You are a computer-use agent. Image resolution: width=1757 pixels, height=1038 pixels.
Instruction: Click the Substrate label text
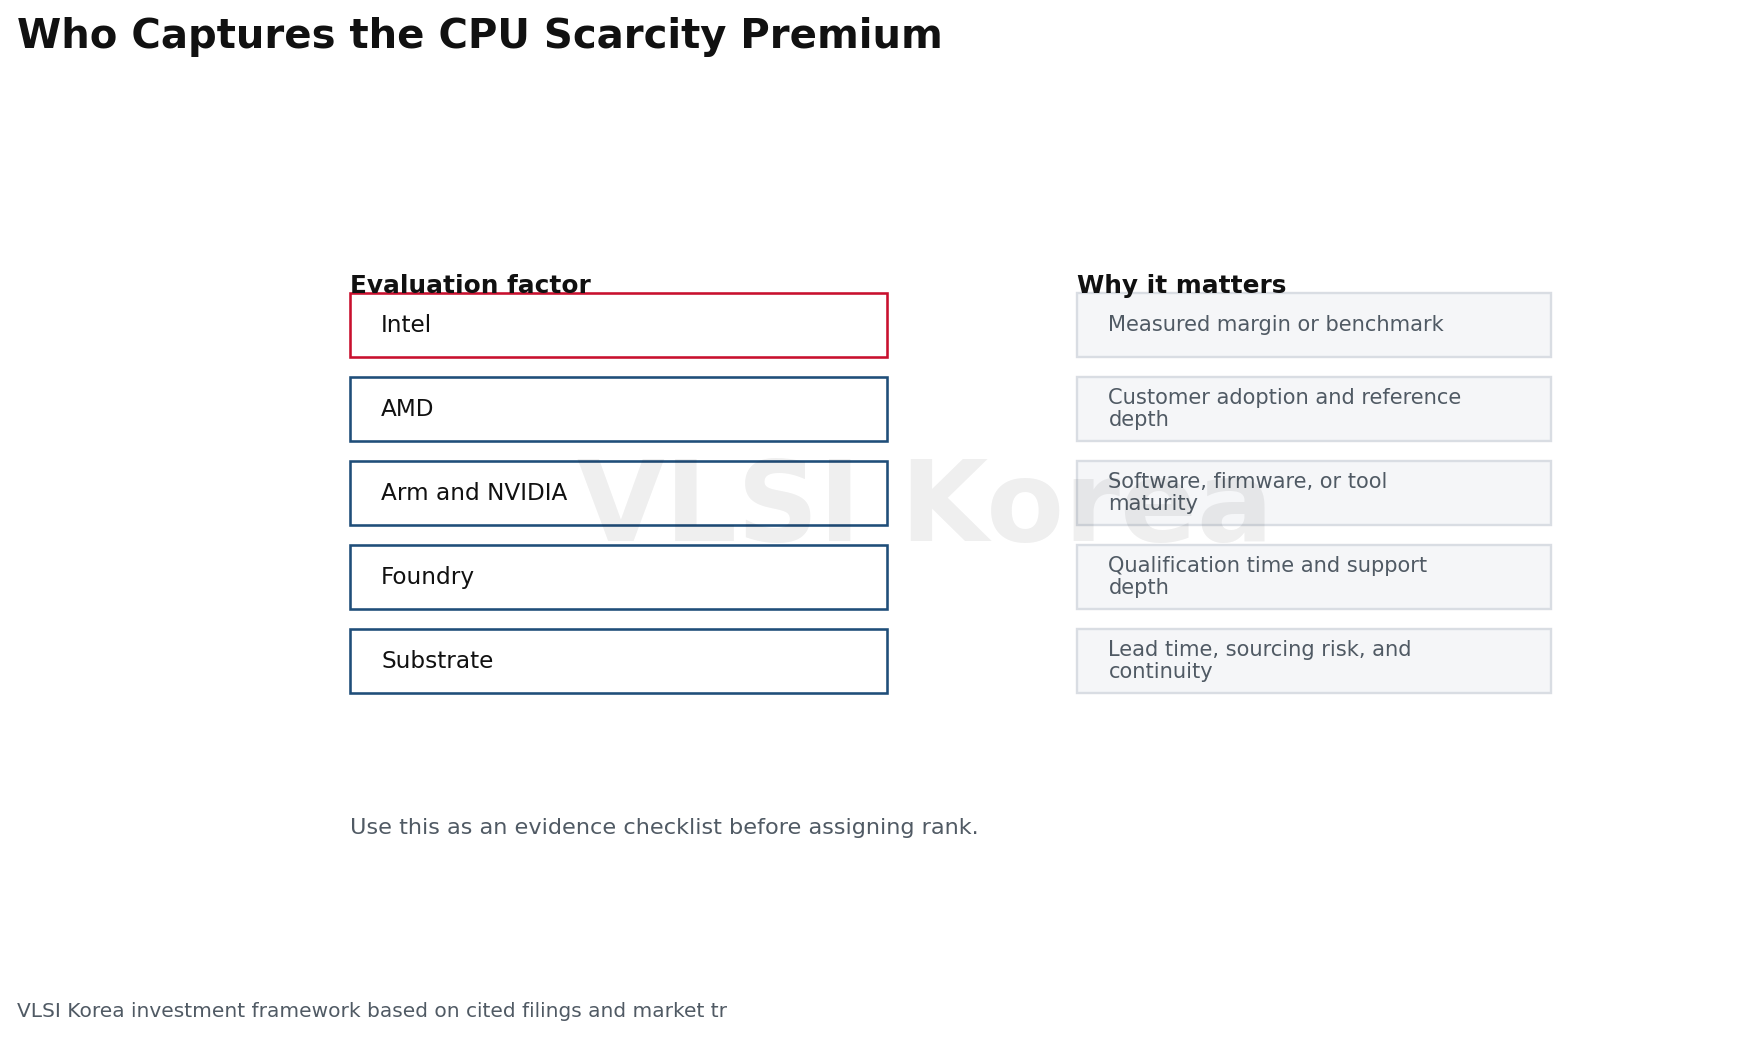tap(437, 661)
